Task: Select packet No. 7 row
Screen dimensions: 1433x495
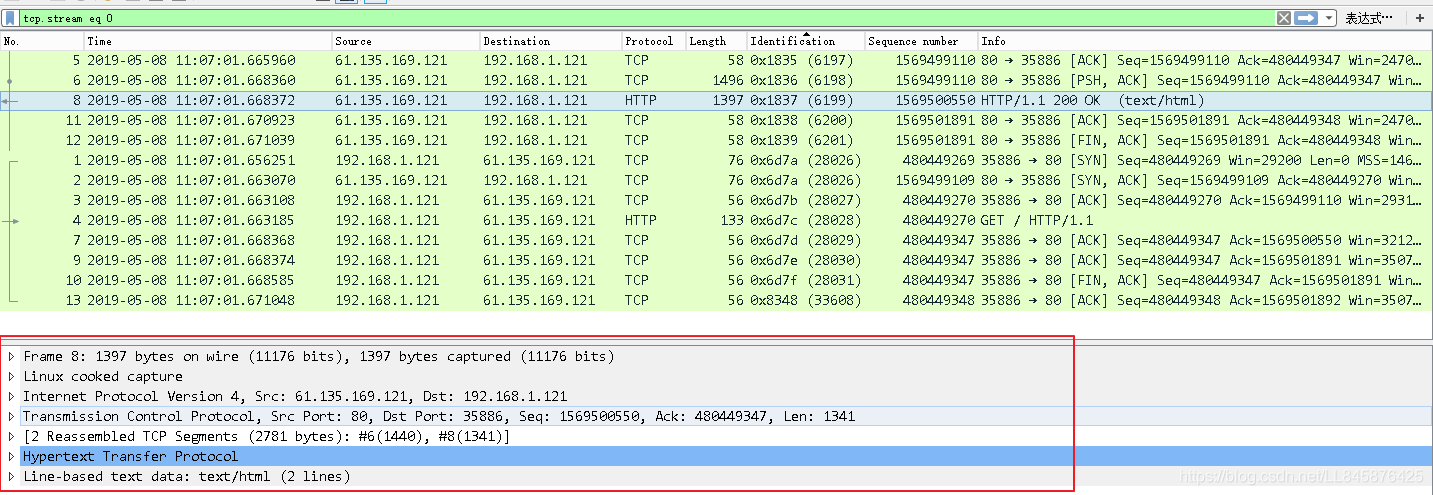Action: pyautogui.click(x=716, y=241)
